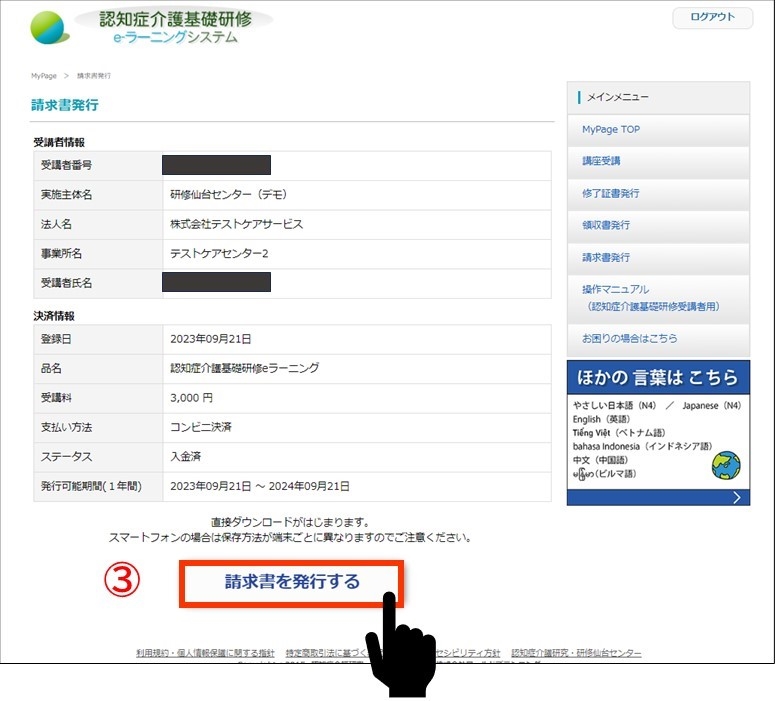
Task: Click 入金済 status value
Action: click(x=186, y=456)
